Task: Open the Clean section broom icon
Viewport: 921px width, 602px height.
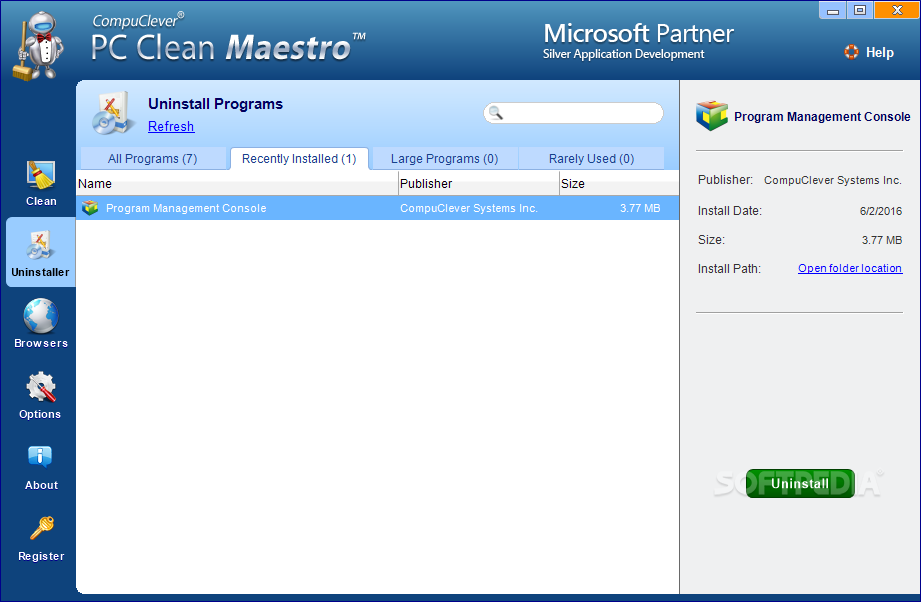Action: [x=41, y=175]
